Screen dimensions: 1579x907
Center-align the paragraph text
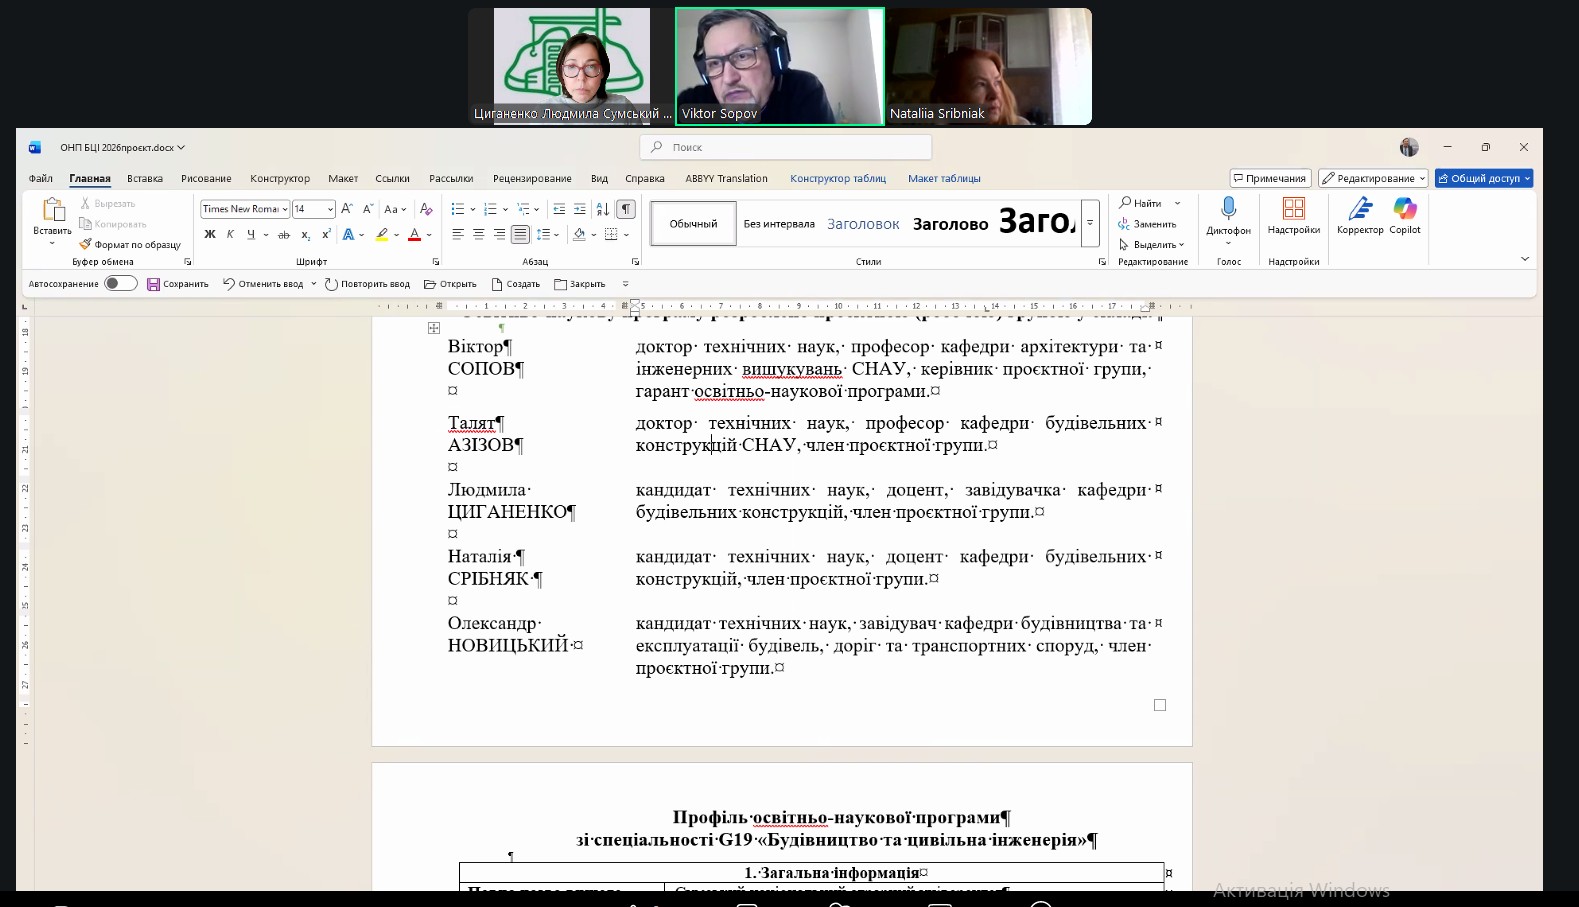tap(479, 235)
